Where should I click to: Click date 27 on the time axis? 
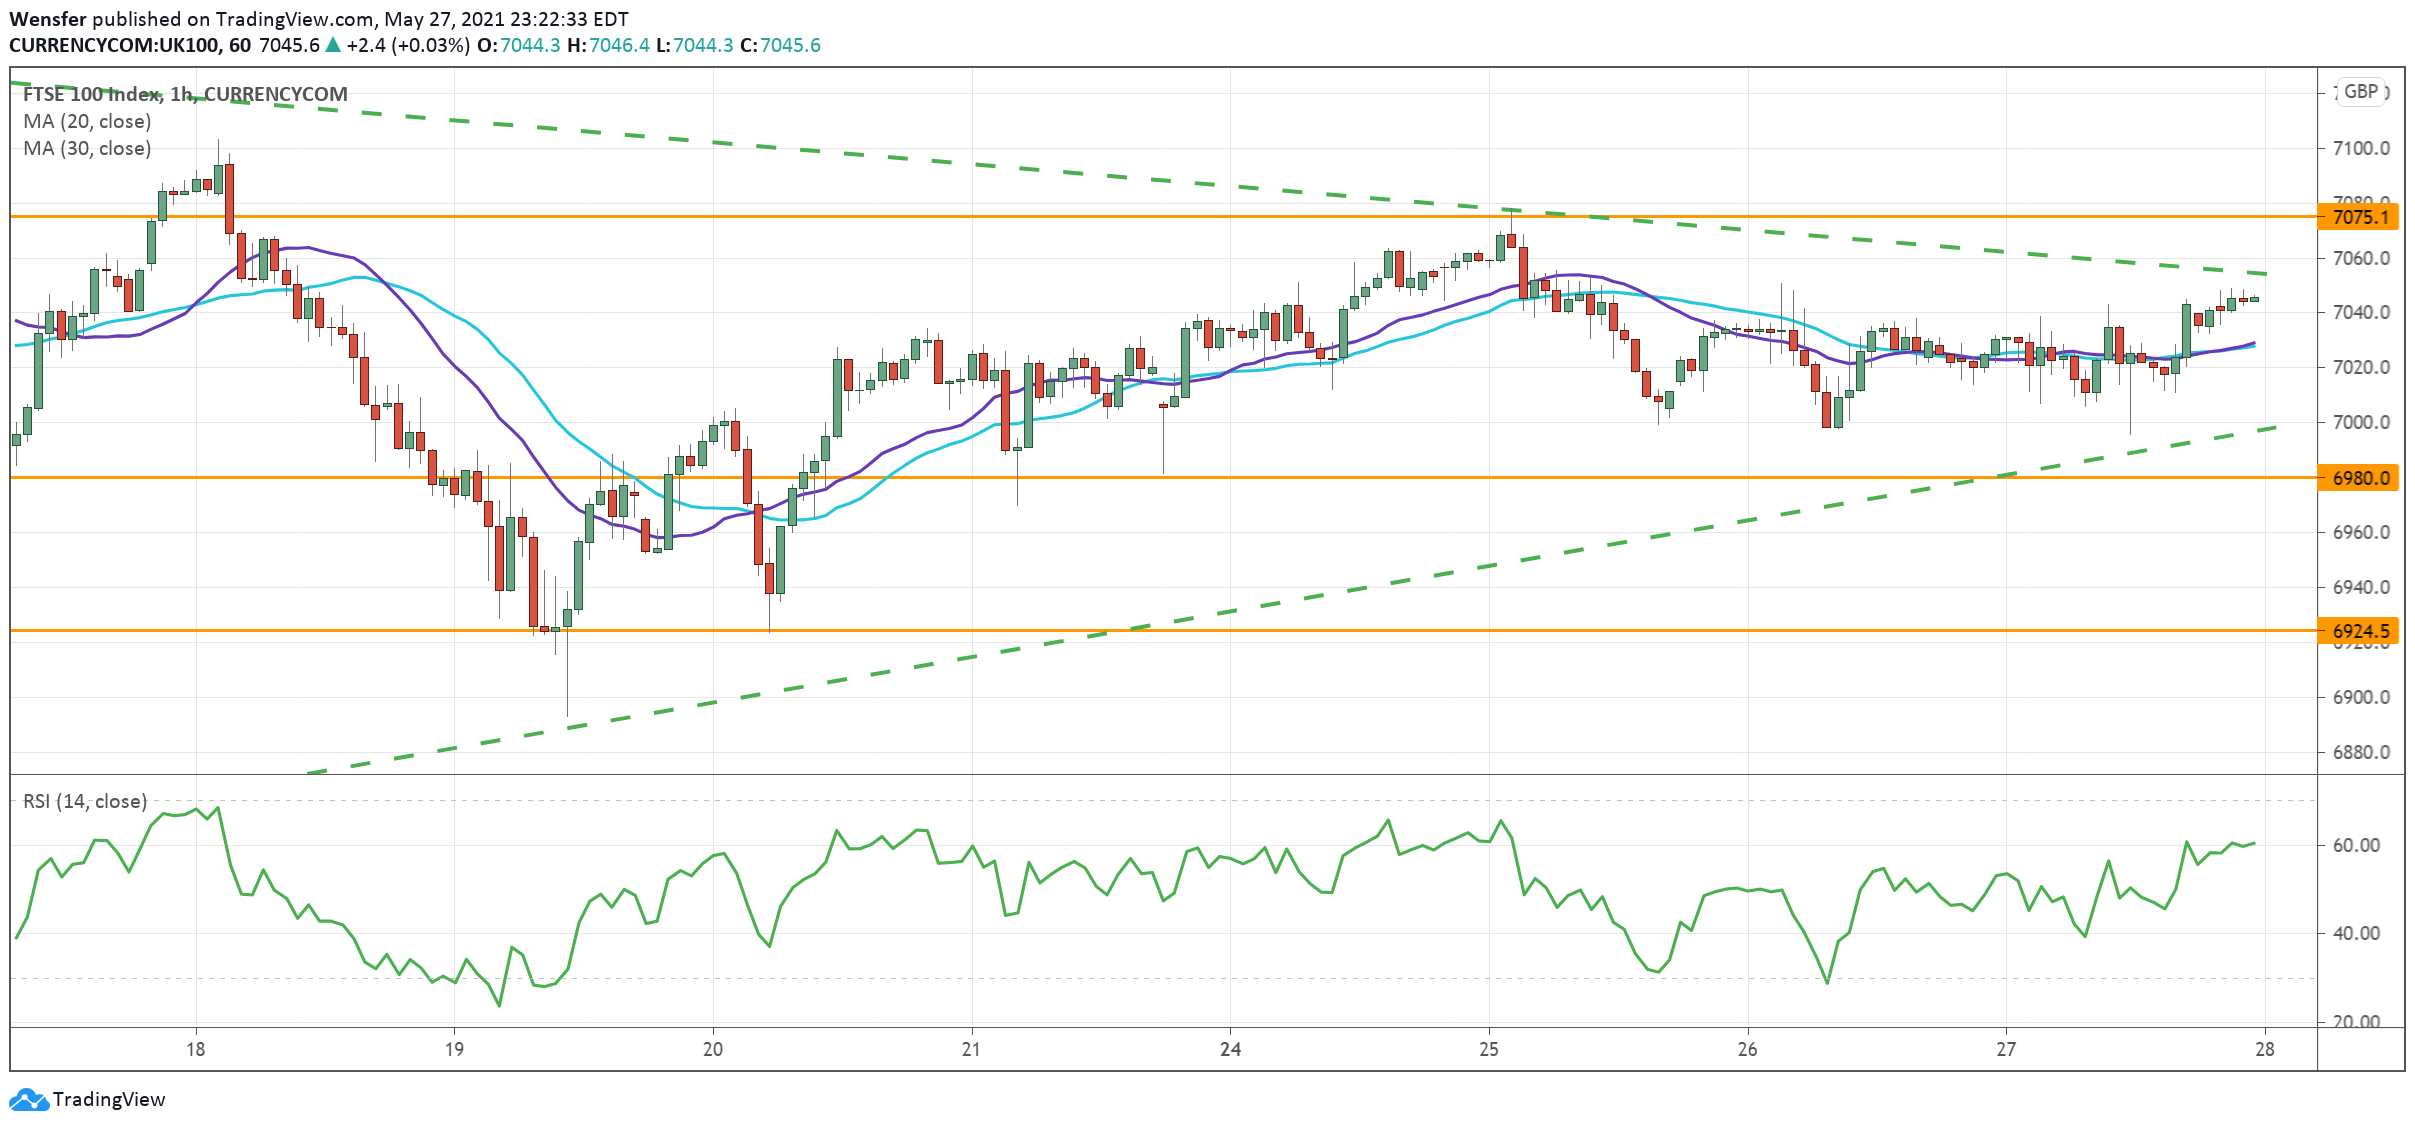pos(2006,1049)
